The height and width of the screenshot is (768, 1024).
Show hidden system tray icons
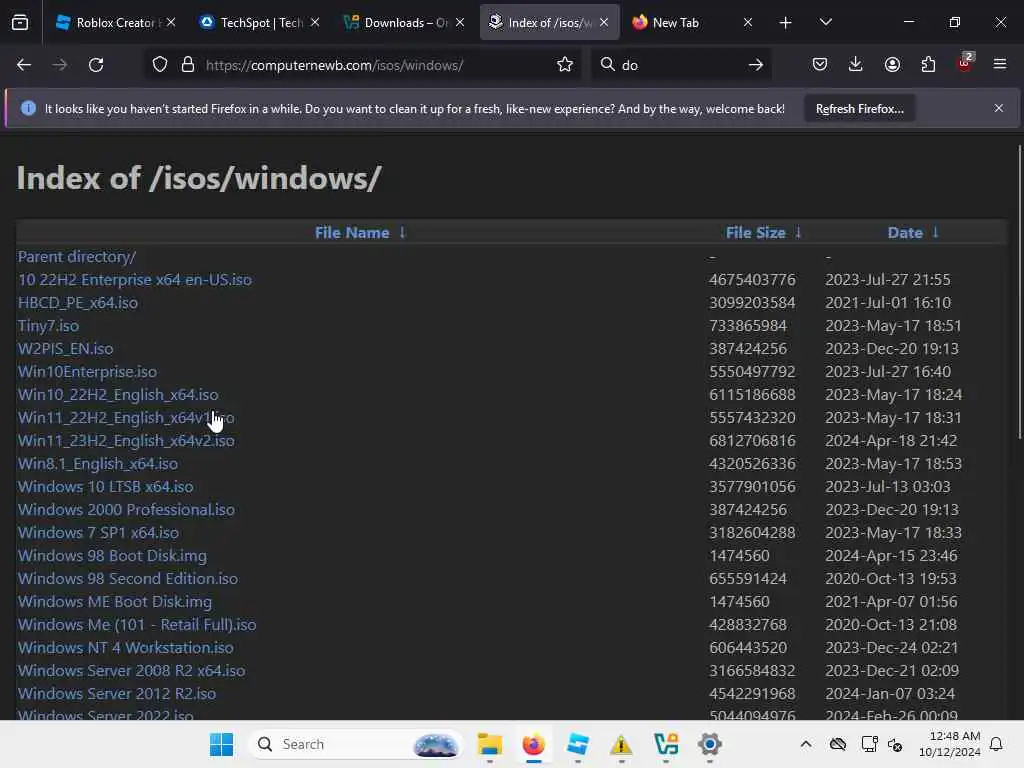806,744
